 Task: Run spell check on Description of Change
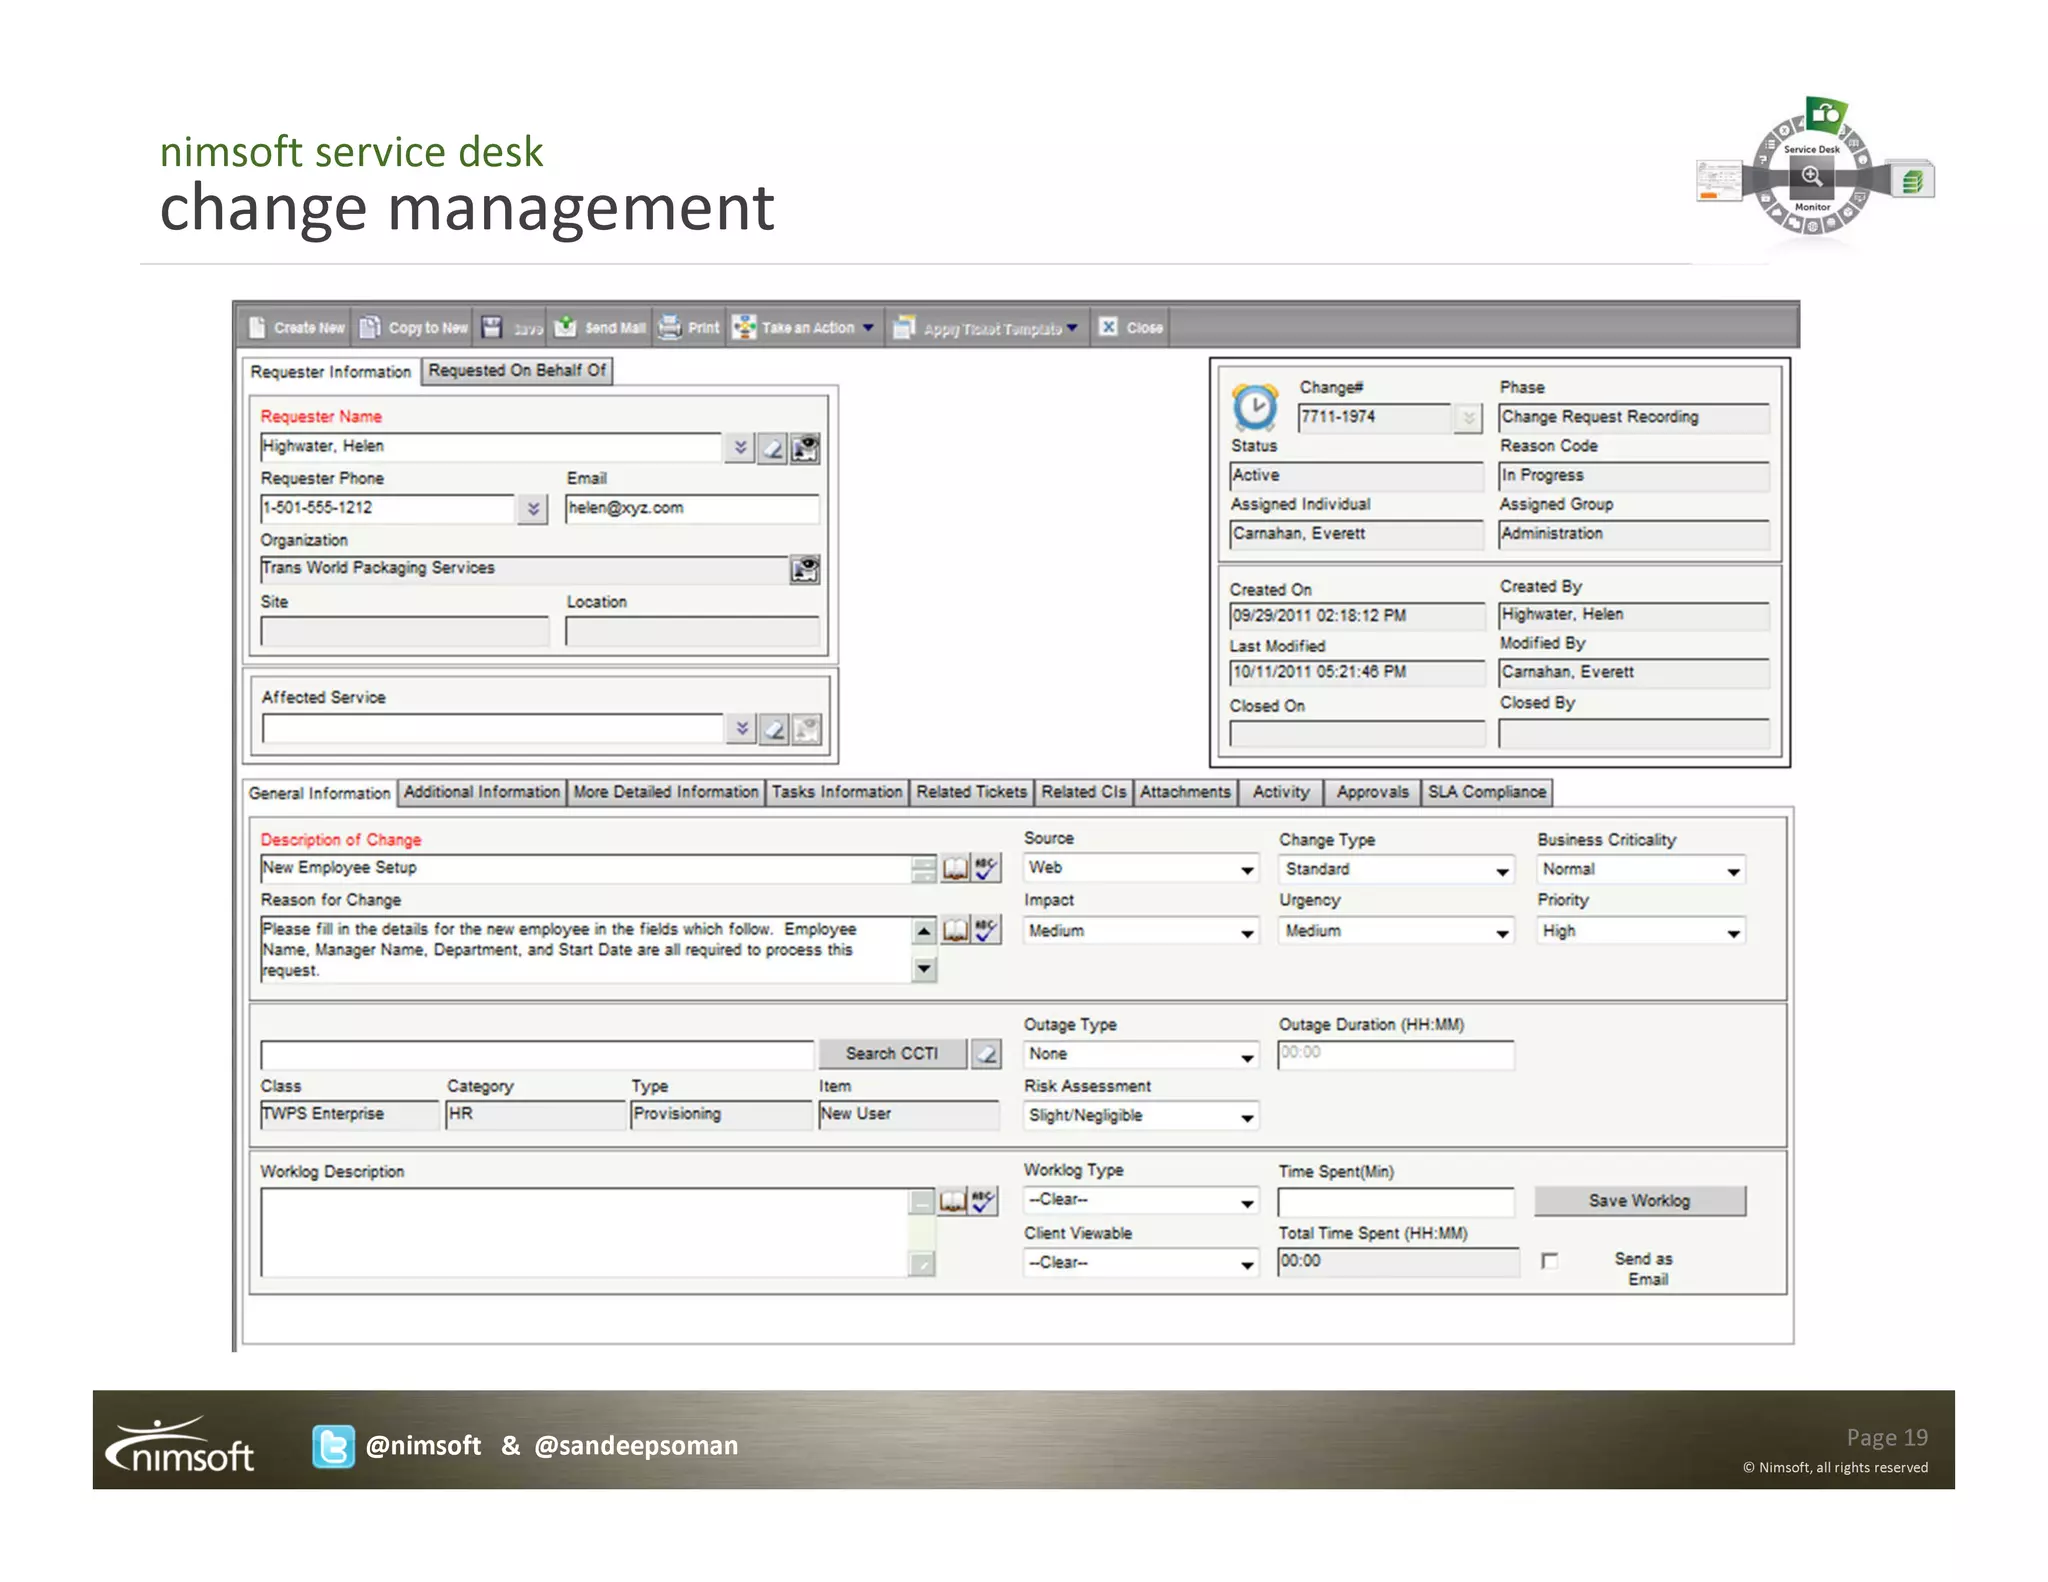(986, 868)
